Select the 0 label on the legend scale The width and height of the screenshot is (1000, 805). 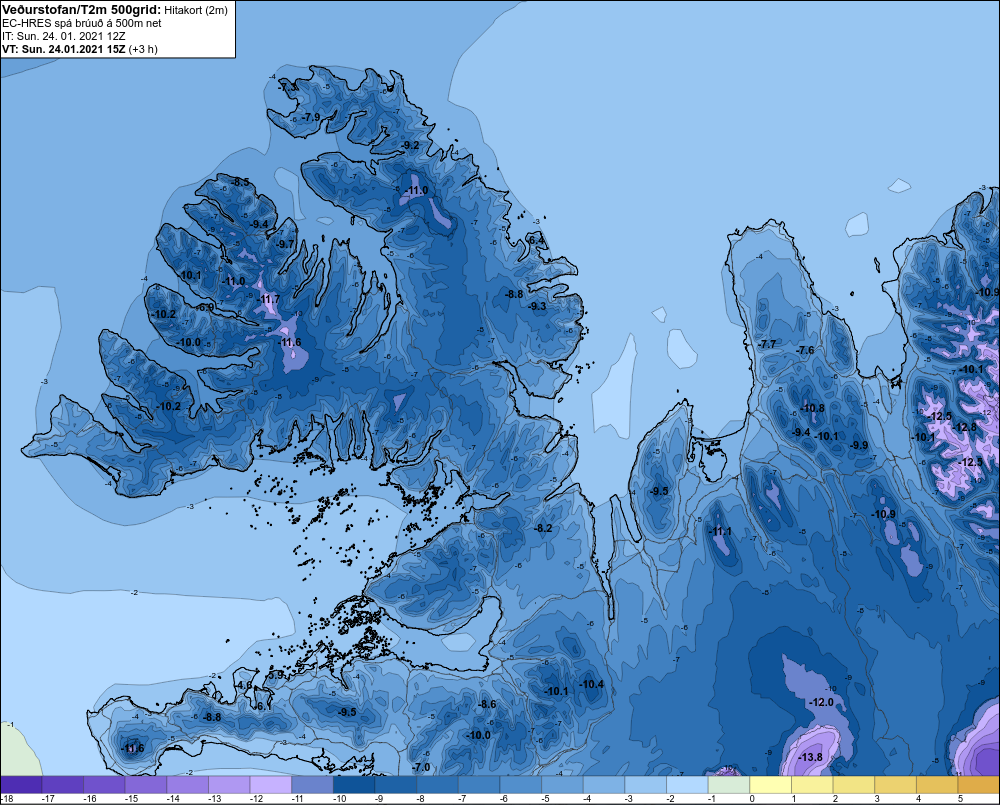tap(752, 799)
